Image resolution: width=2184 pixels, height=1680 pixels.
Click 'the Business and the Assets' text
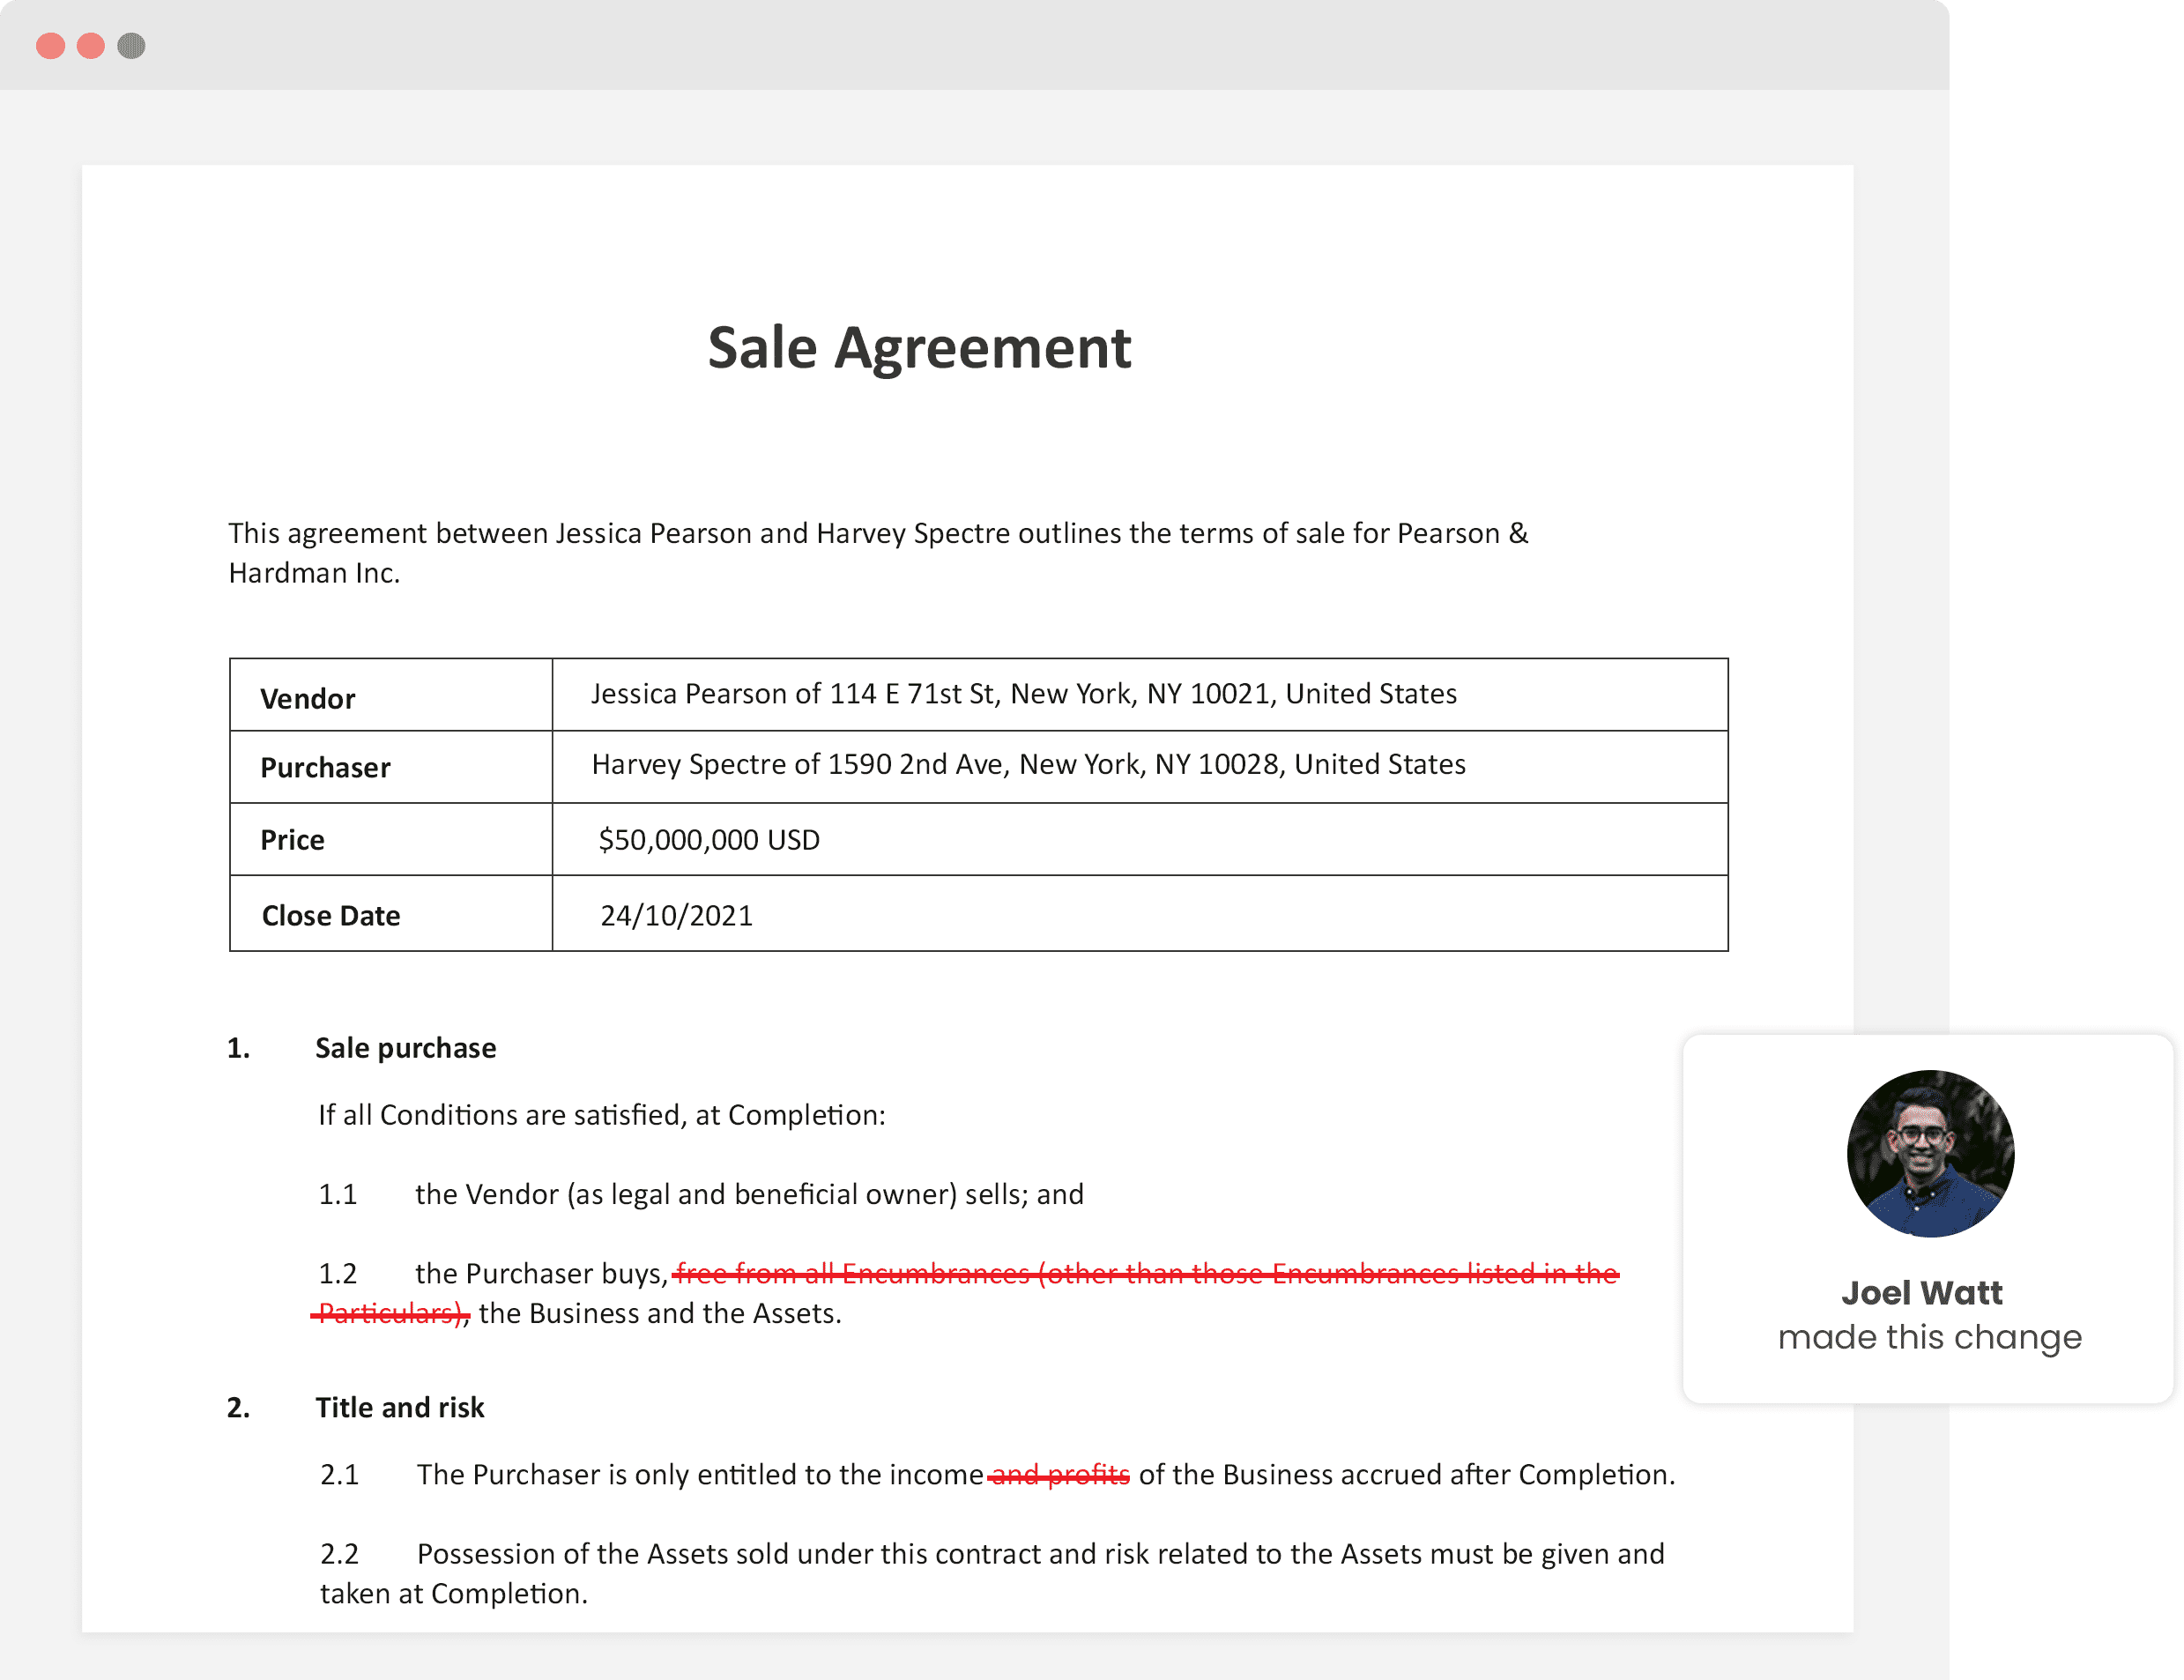coord(660,1313)
